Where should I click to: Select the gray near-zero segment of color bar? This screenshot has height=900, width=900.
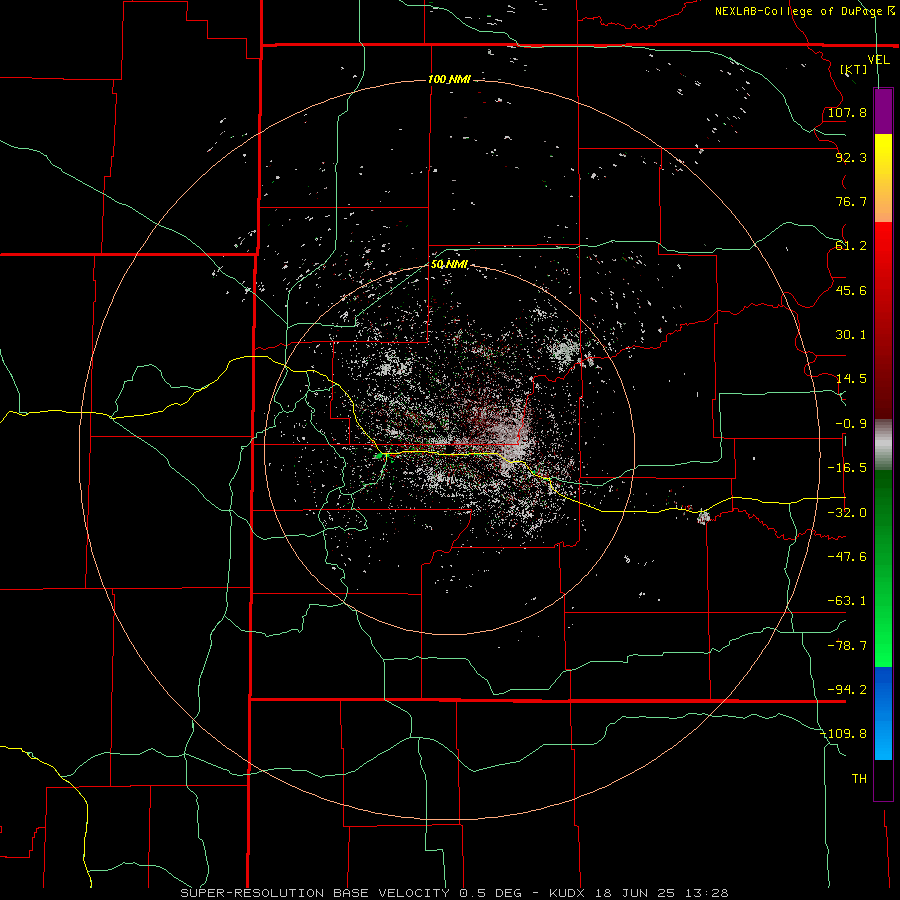[x=883, y=445]
